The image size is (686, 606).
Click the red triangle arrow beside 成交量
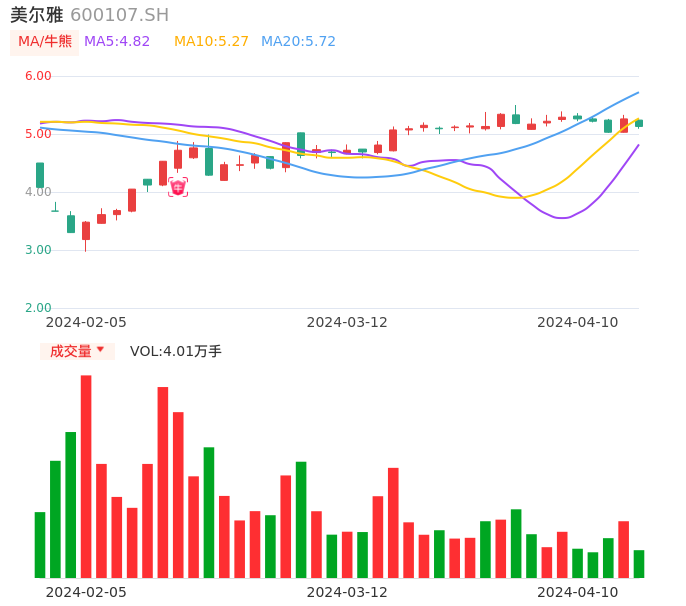point(100,350)
